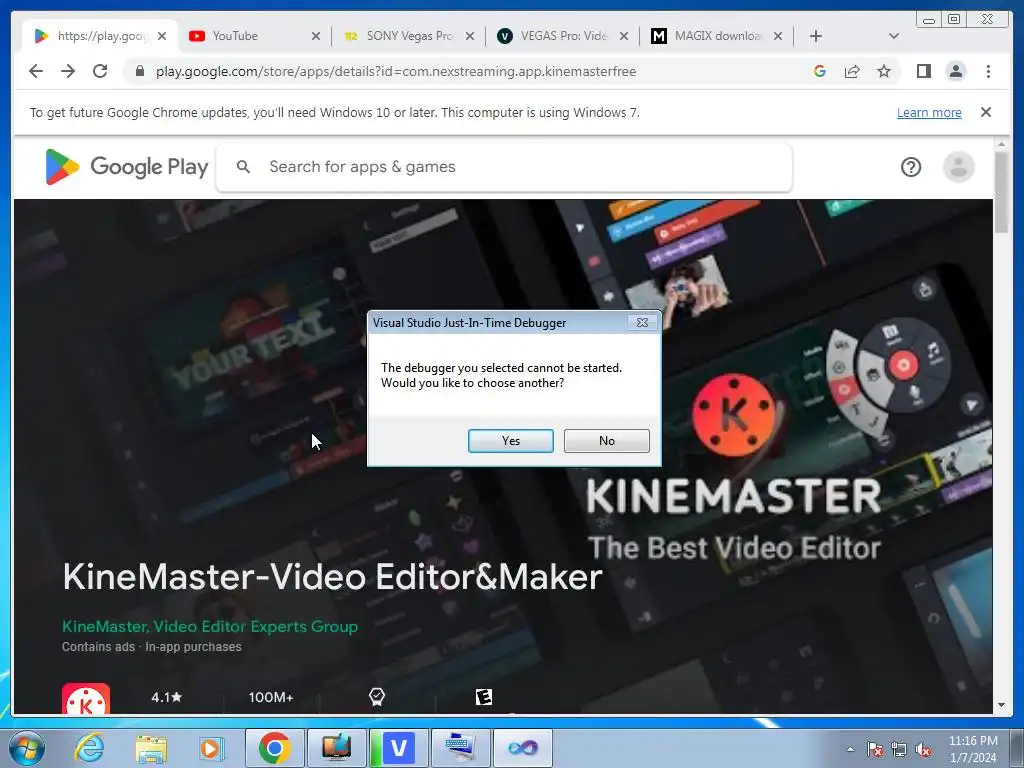Click the page scrollbar down arrow
The width and height of the screenshot is (1024, 768).
pos(1001,705)
